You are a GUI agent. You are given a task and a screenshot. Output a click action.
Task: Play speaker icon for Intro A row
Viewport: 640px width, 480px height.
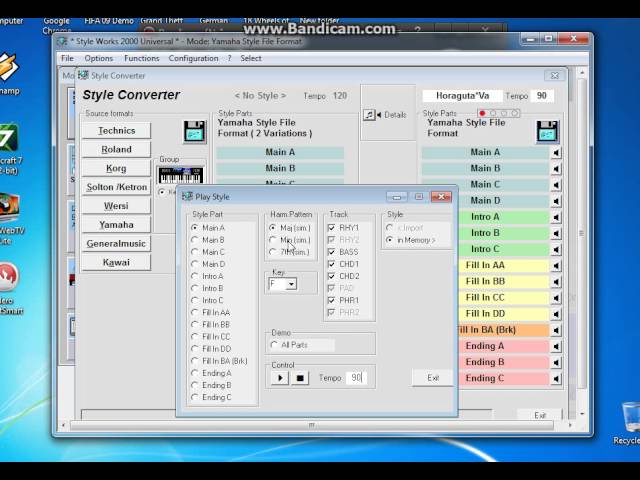[x=556, y=217]
